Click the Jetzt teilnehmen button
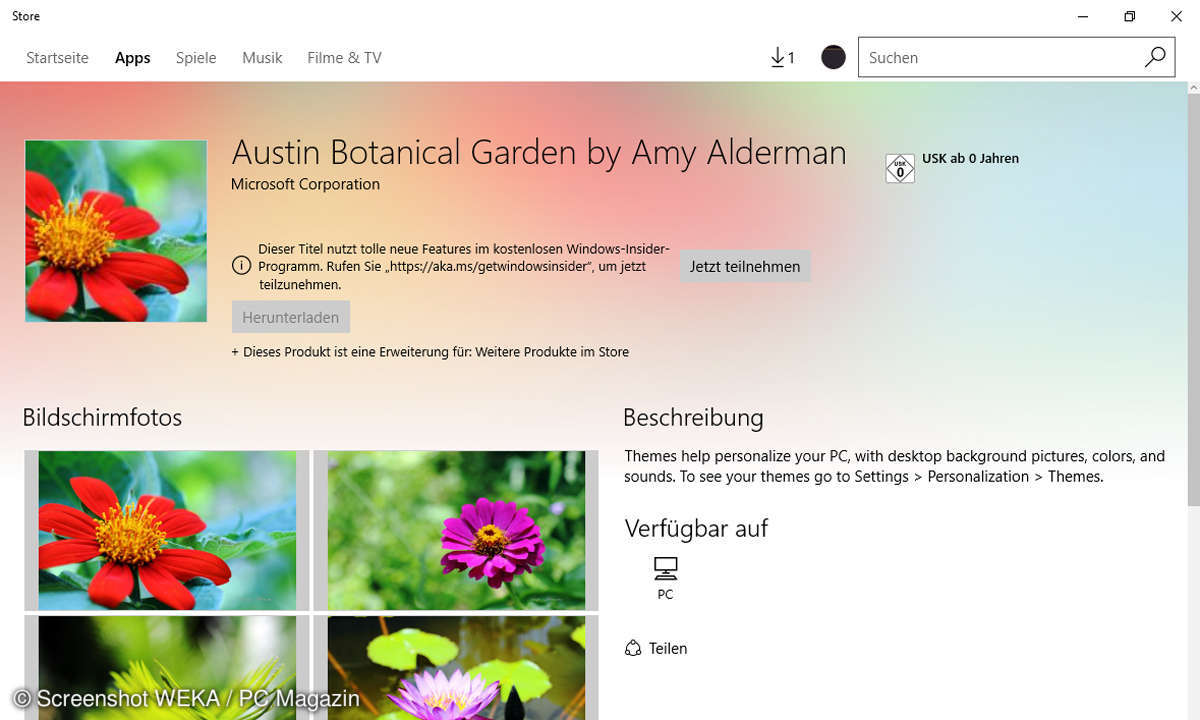The width and height of the screenshot is (1200, 720). click(745, 267)
